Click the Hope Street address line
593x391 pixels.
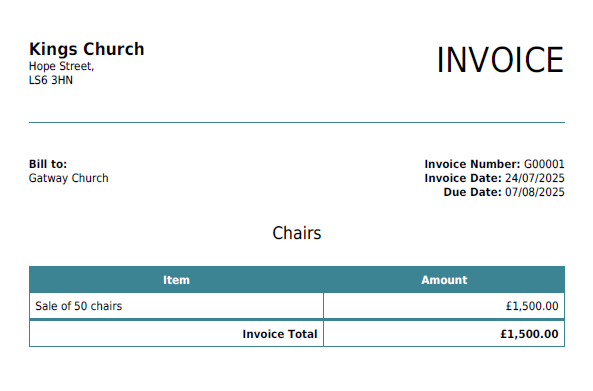(61, 67)
